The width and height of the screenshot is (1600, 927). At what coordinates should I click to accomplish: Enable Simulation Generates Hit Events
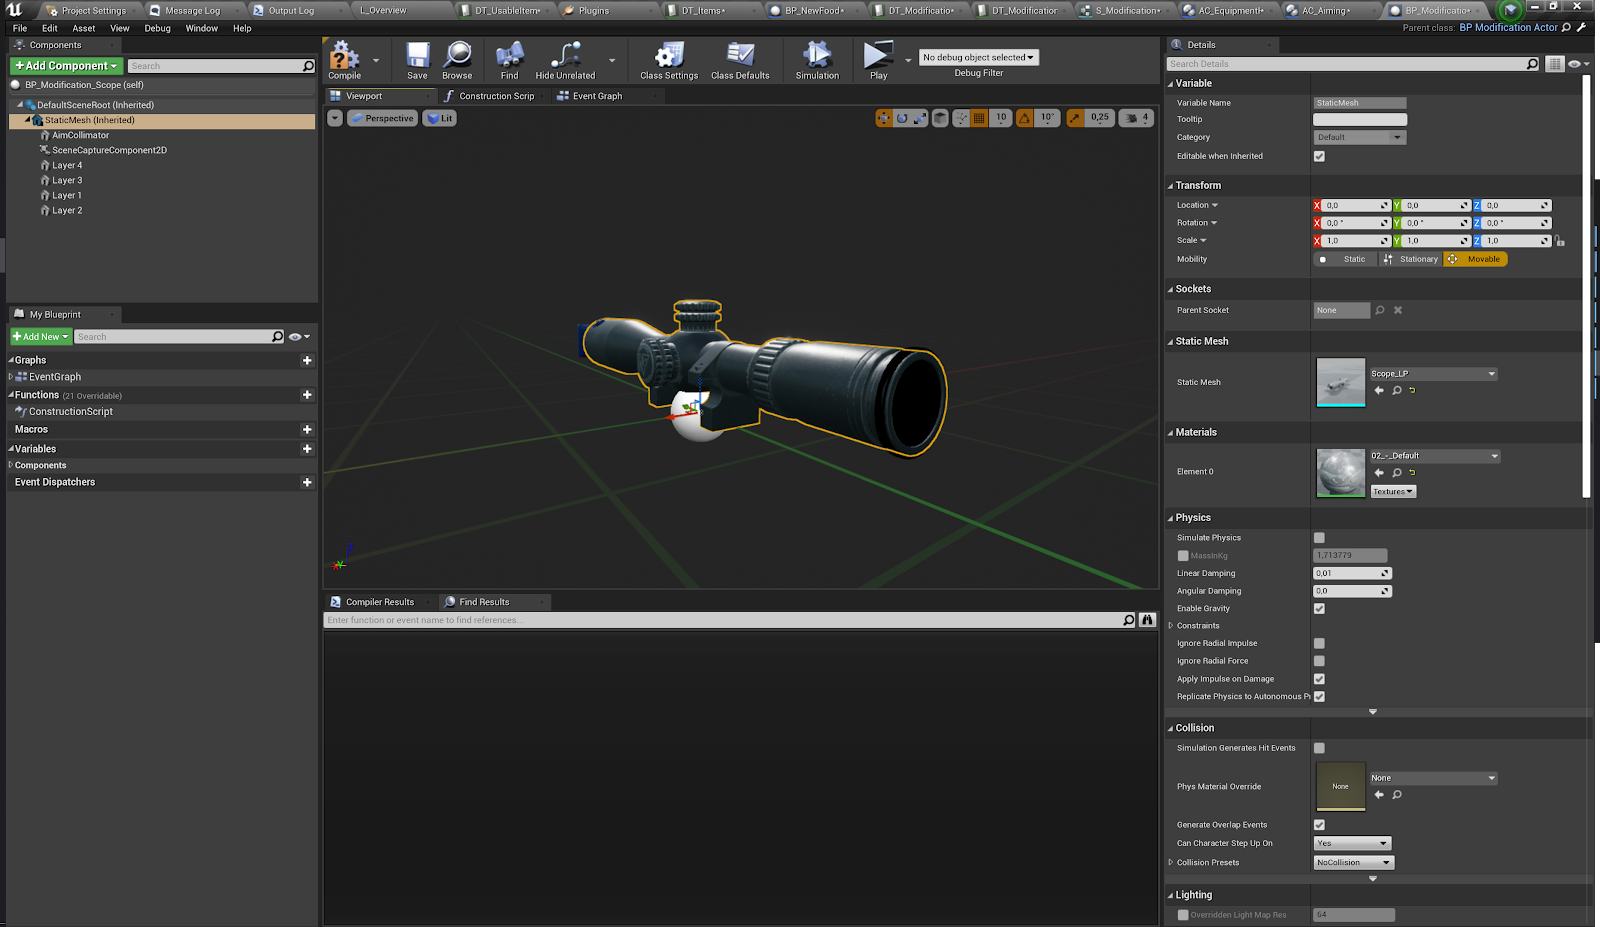1319,748
